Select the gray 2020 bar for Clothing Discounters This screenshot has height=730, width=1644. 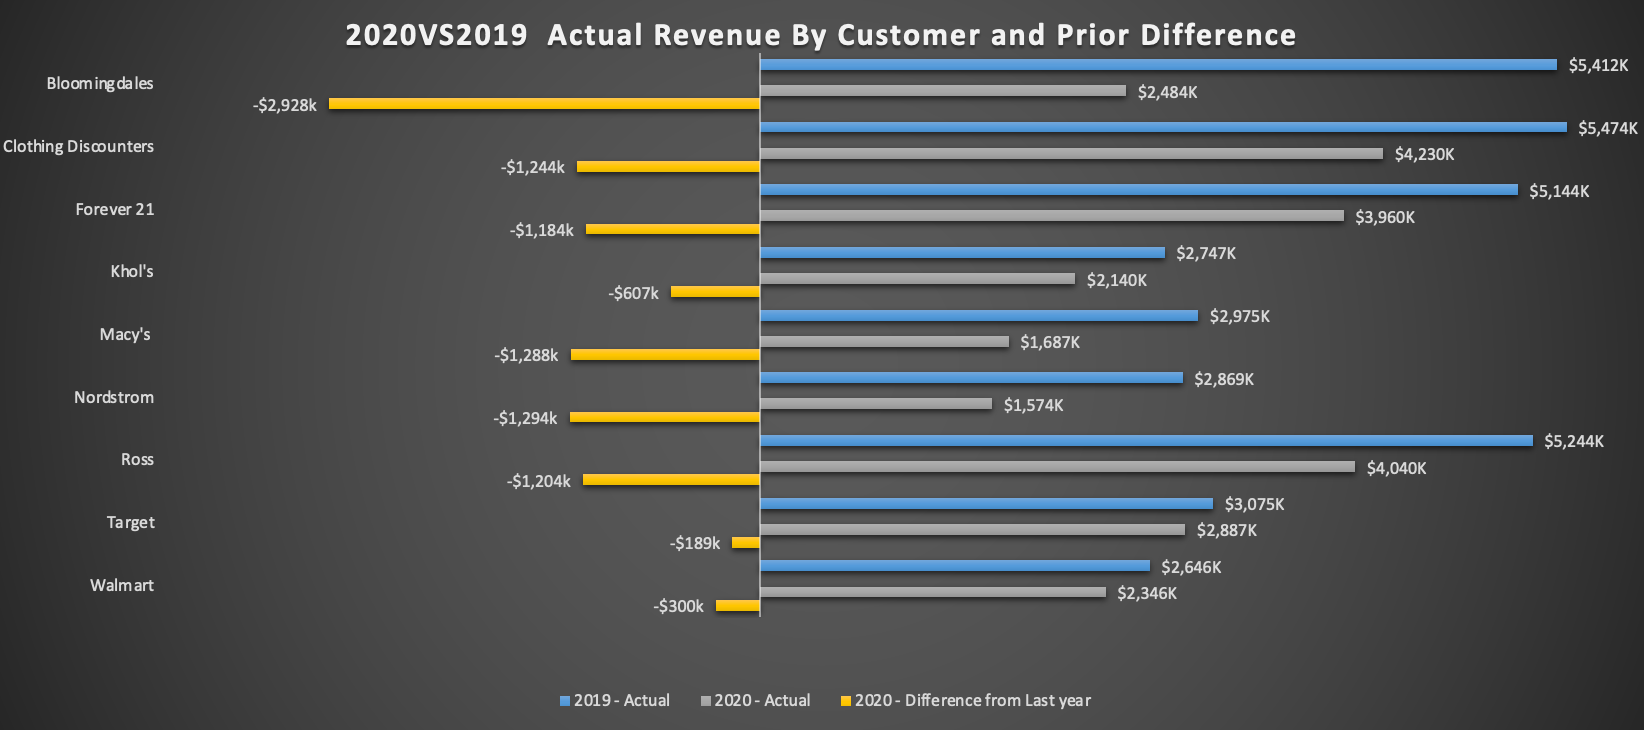click(1071, 154)
